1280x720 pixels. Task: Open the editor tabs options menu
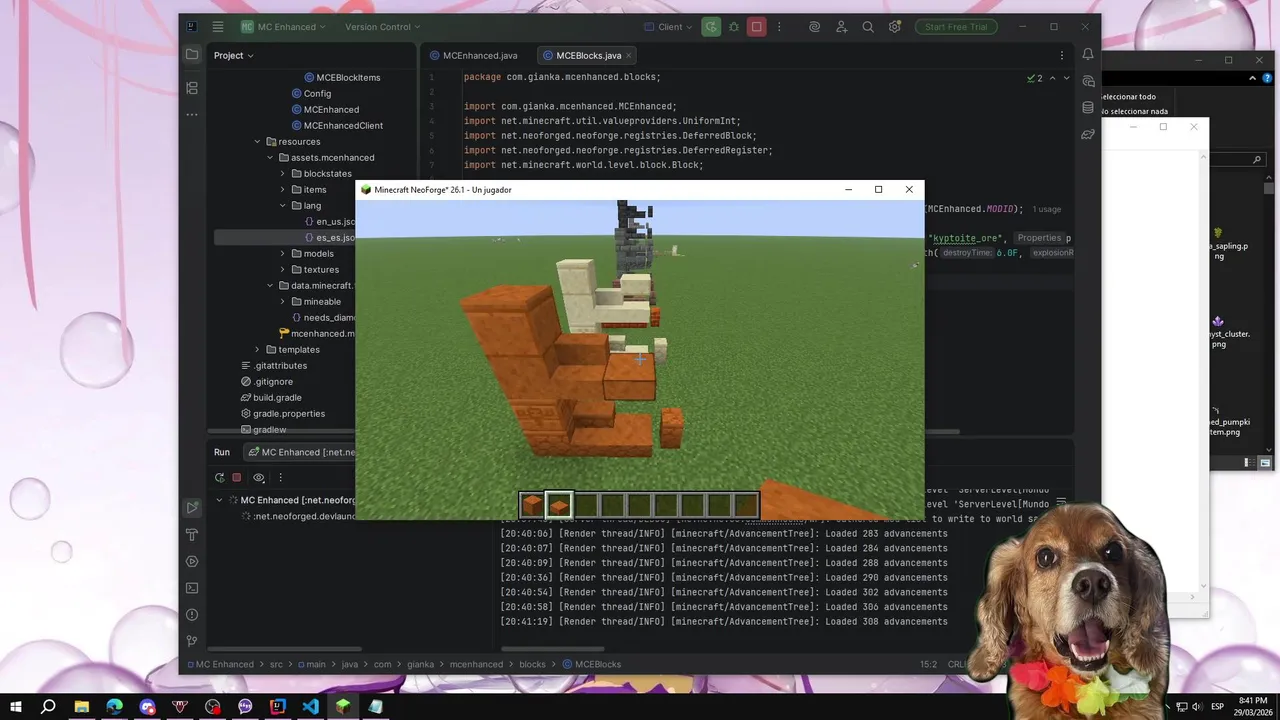[x=1062, y=55]
